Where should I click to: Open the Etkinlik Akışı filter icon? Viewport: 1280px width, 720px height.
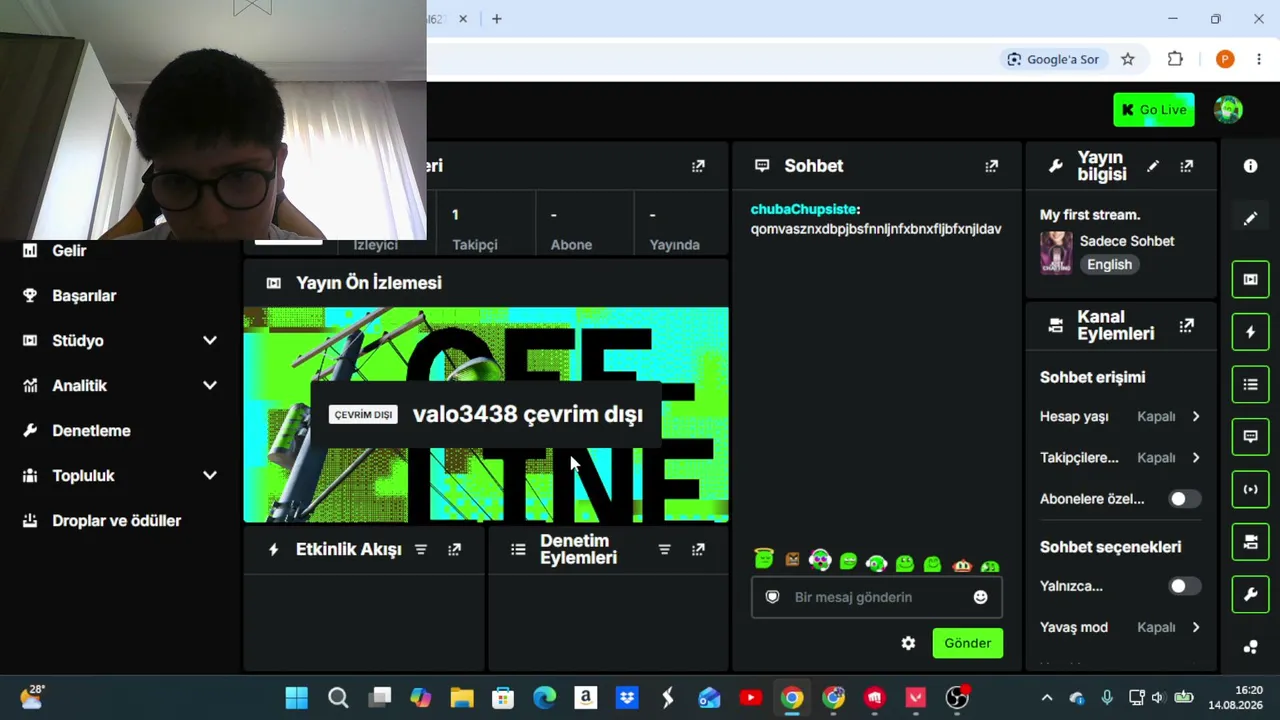[x=421, y=549]
